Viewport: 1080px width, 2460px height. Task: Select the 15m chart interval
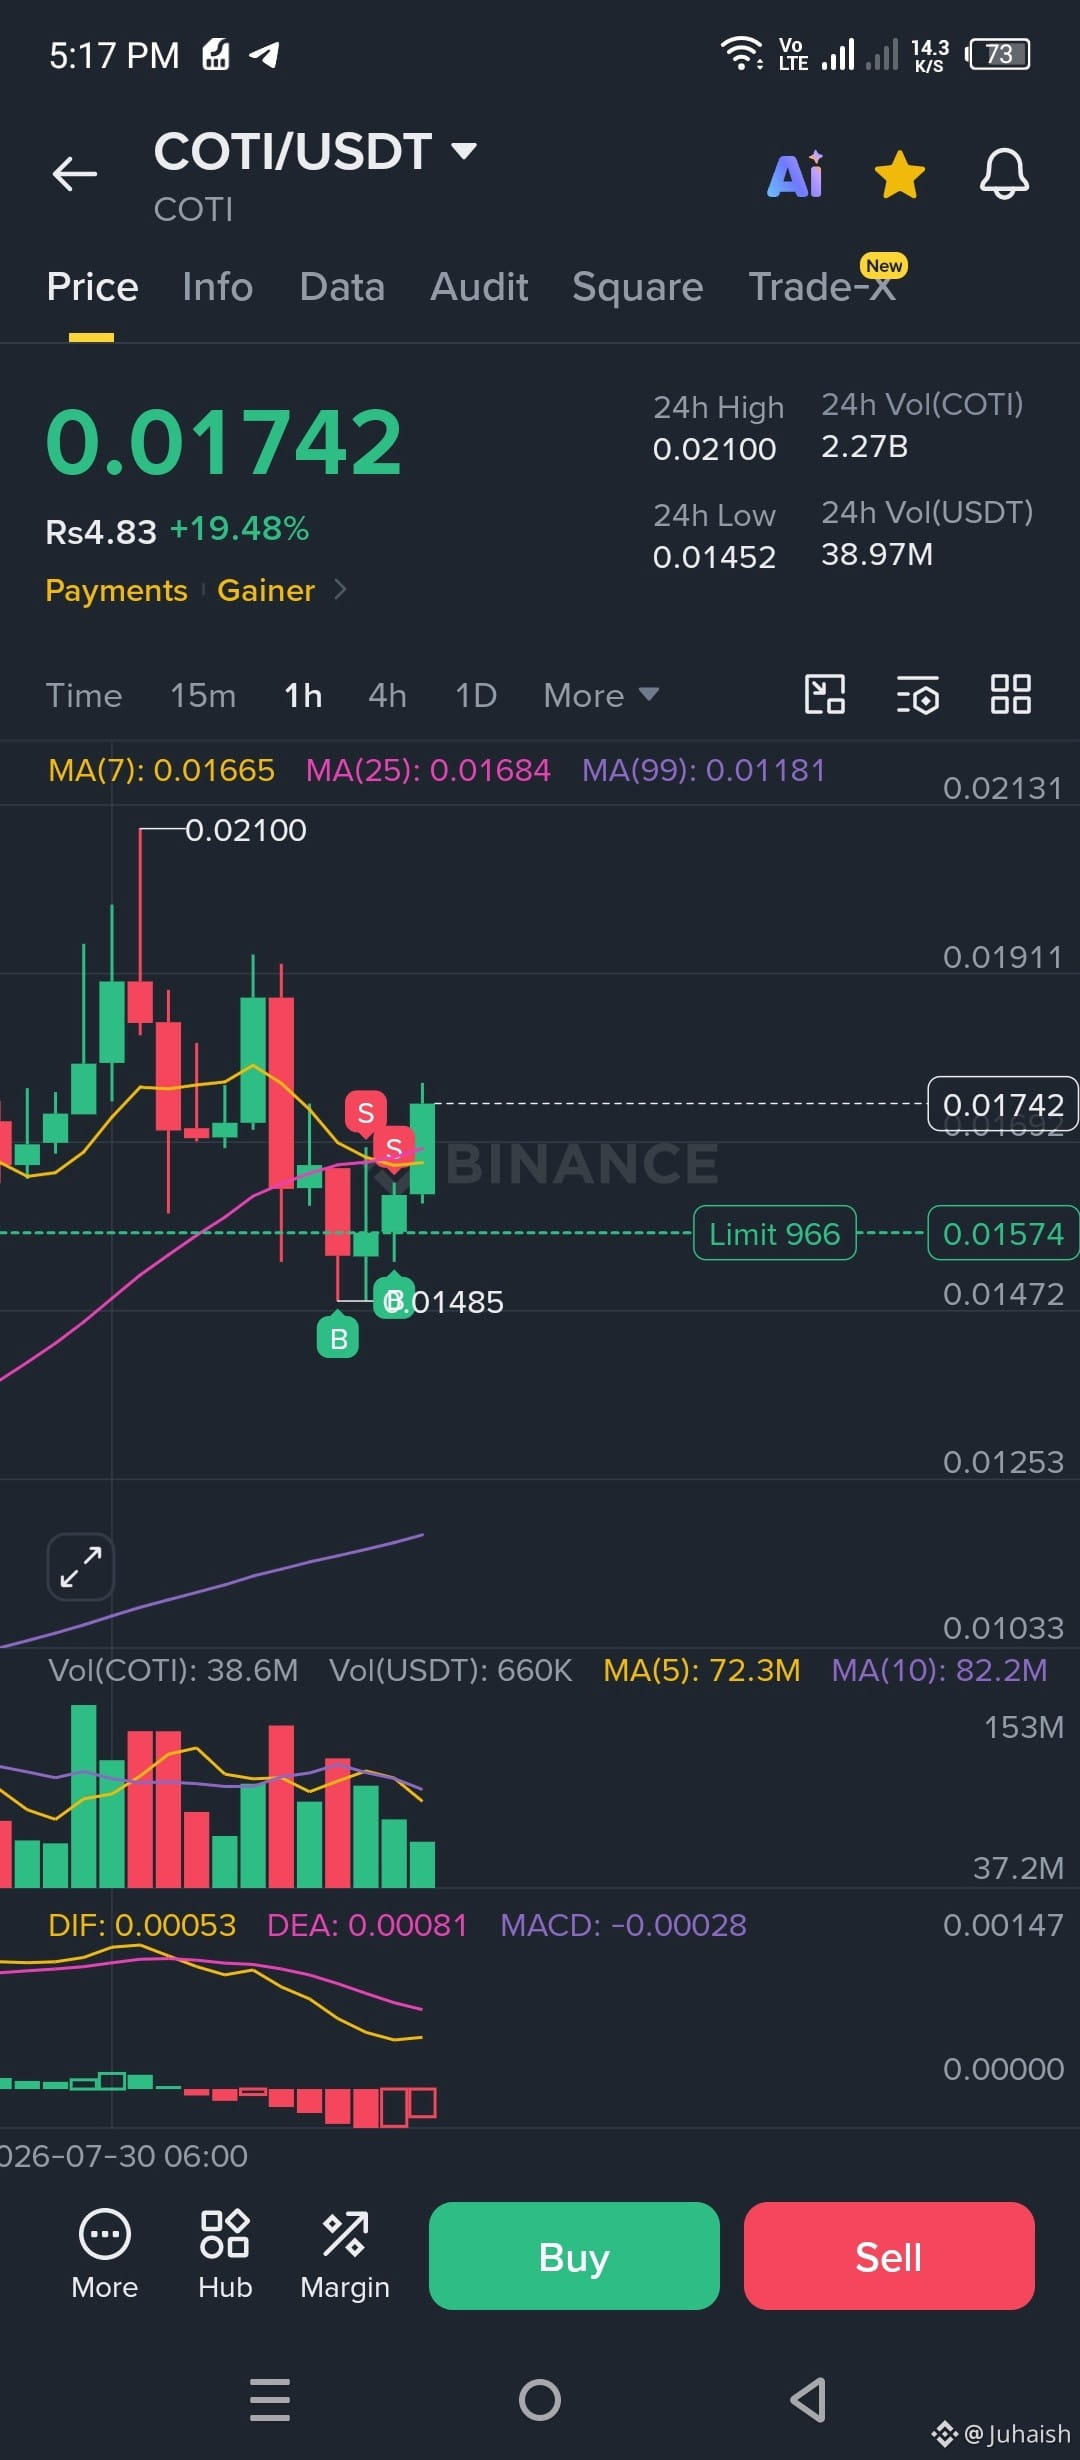(203, 695)
